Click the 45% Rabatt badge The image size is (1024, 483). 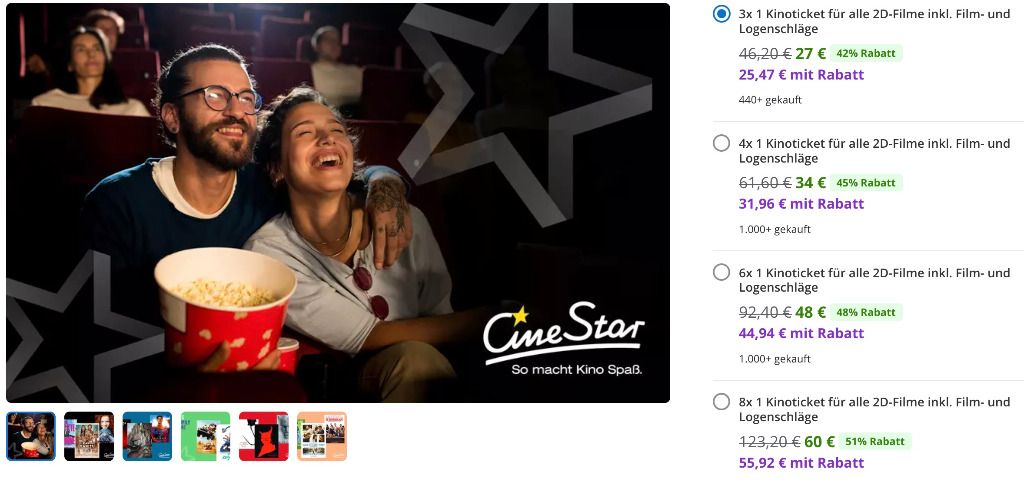point(866,183)
